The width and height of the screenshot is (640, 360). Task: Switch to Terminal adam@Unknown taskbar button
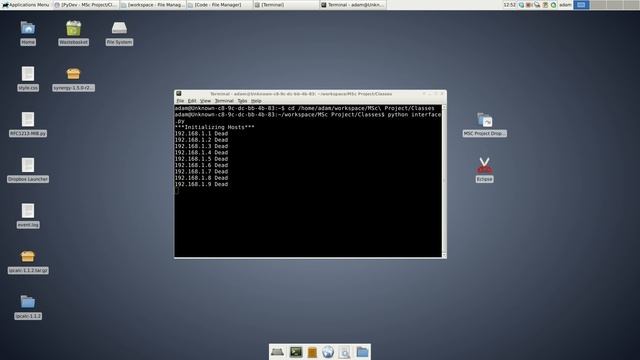click(353, 5)
